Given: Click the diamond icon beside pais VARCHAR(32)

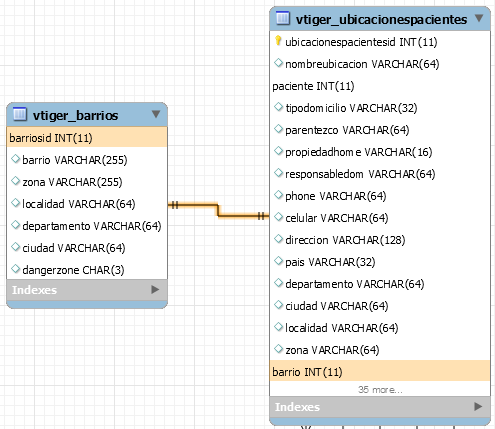Looking at the screenshot, I should (x=278, y=261).
